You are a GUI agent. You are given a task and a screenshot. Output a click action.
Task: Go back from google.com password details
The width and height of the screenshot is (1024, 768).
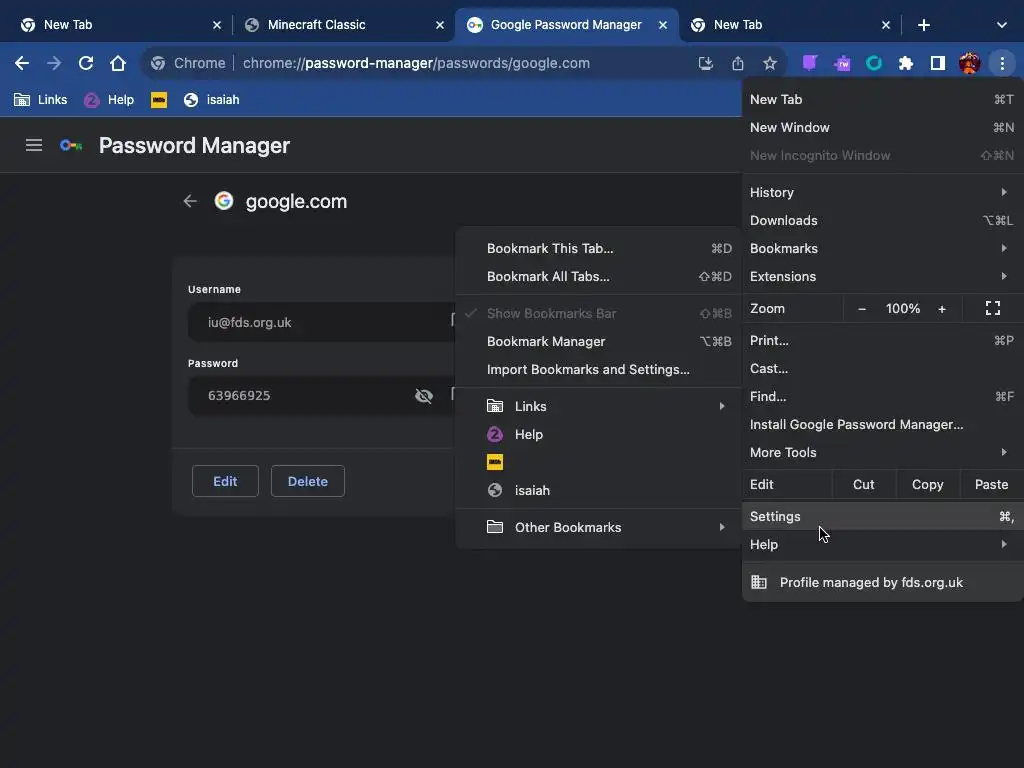(190, 201)
